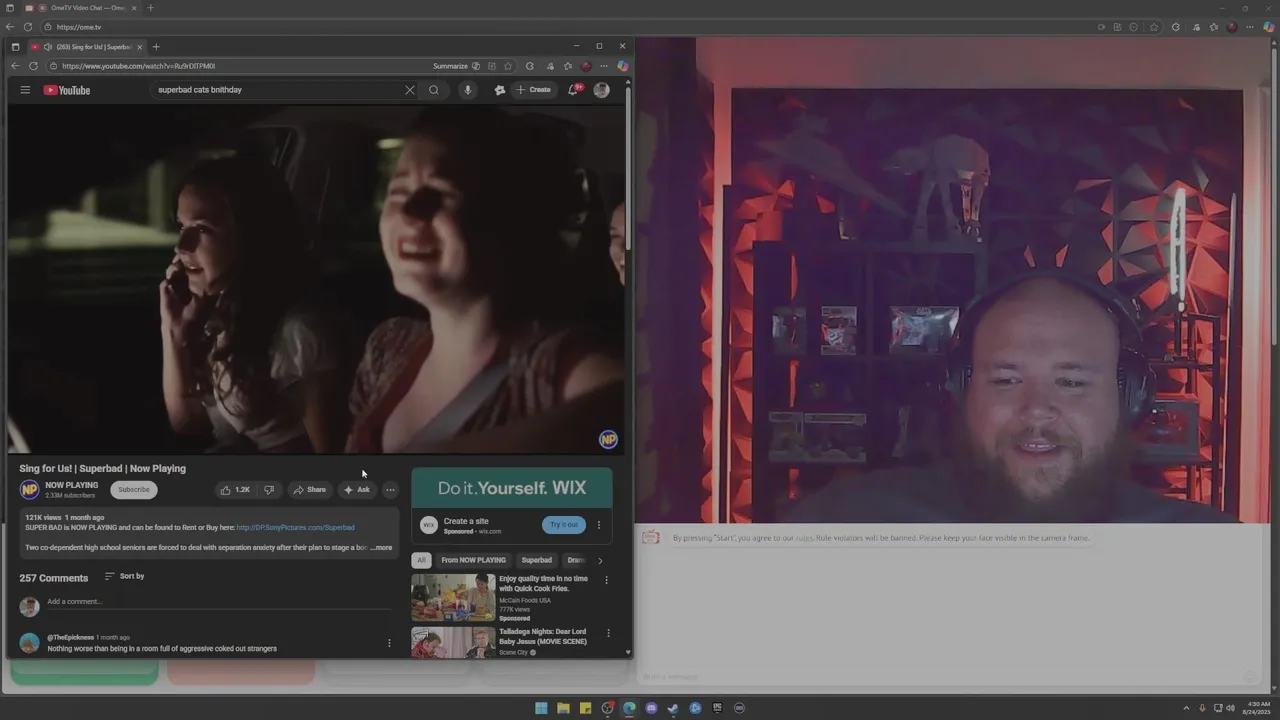Open the taskbar volume control
The height and width of the screenshot is (720, 1280).
click(1229, 708)
